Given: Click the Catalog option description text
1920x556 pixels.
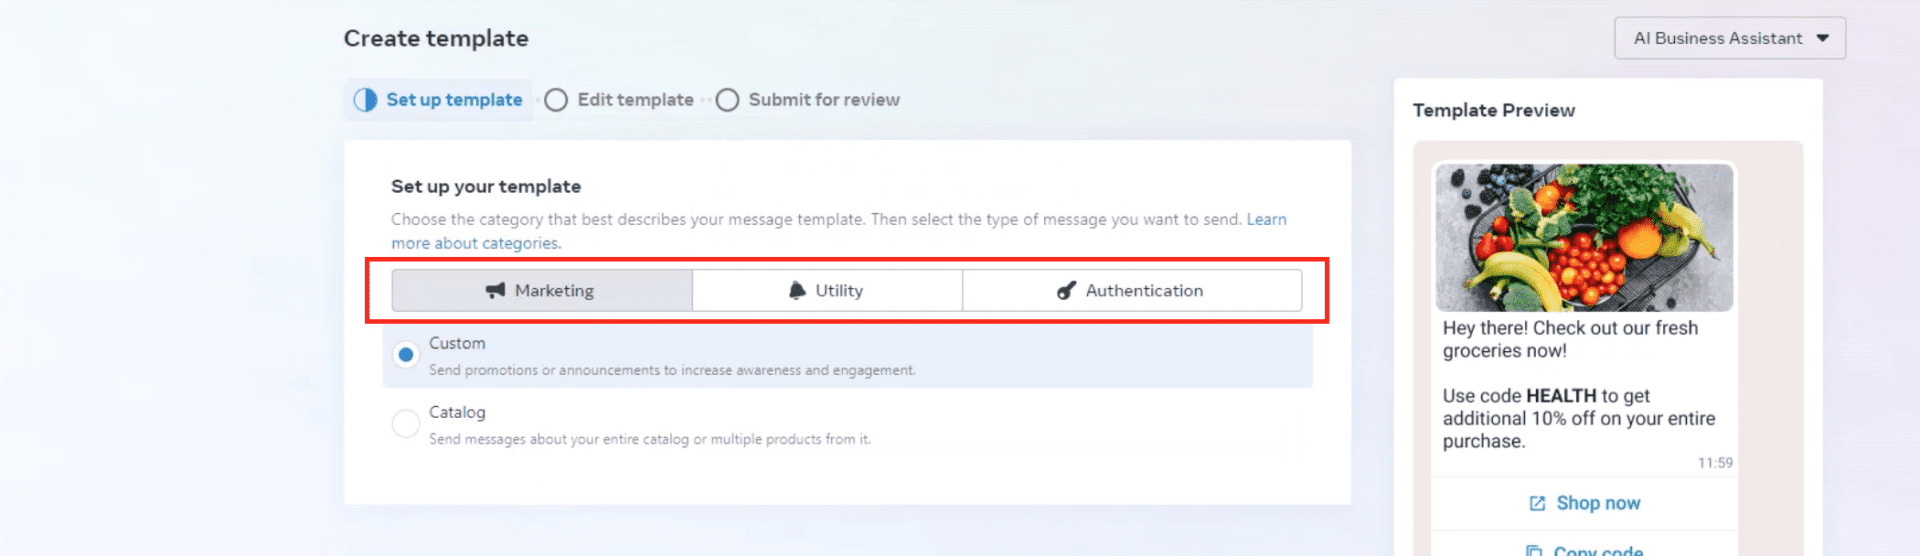Looking at the screenshot, I should point(649,439).
